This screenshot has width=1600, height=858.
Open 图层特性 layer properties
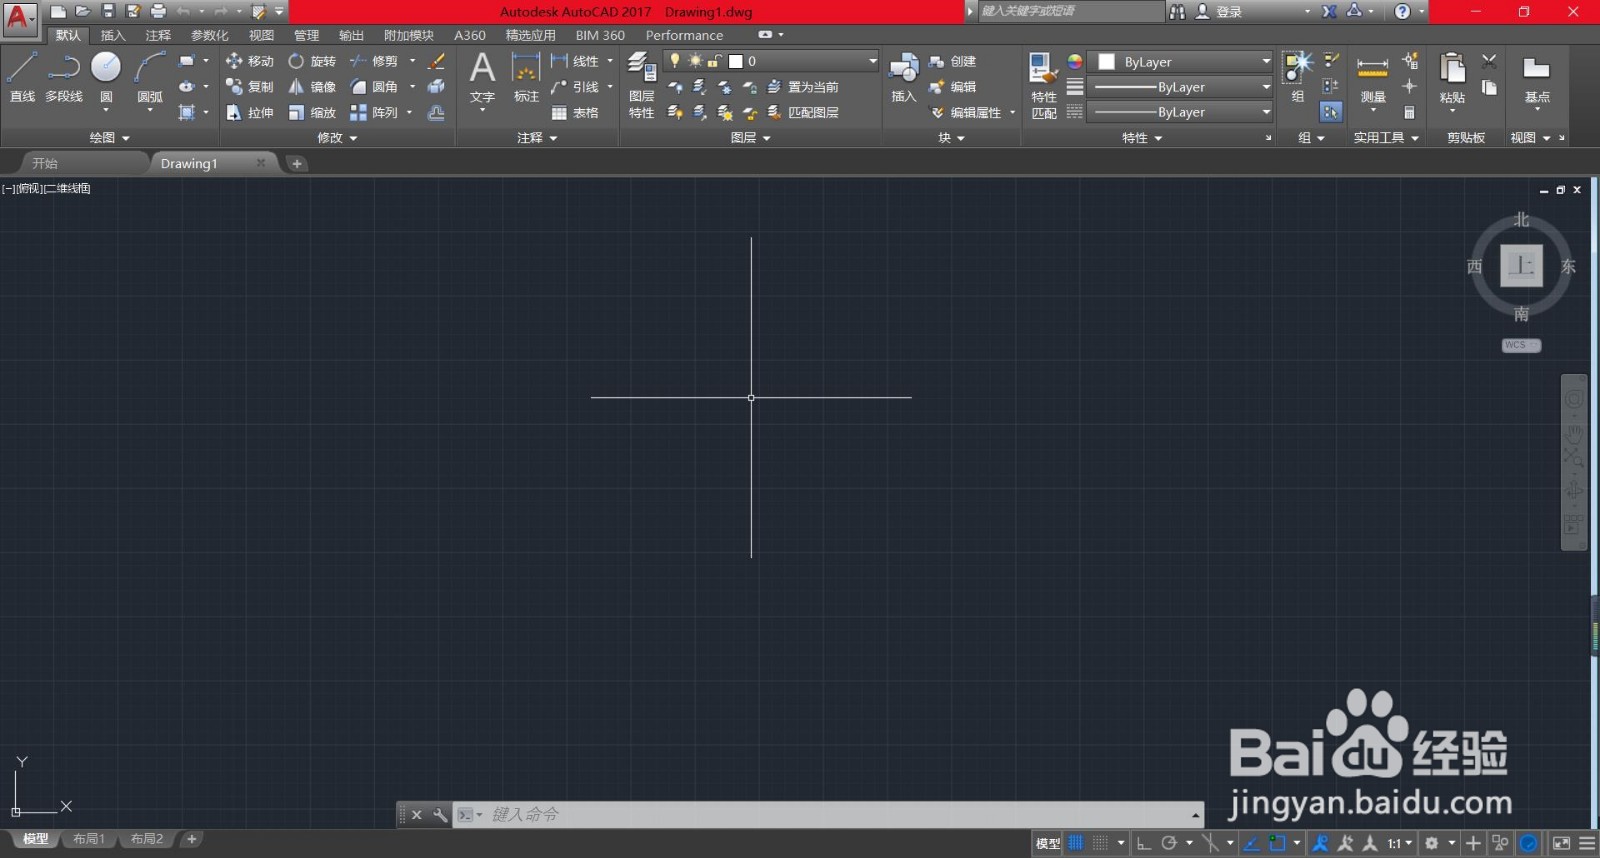642,86
